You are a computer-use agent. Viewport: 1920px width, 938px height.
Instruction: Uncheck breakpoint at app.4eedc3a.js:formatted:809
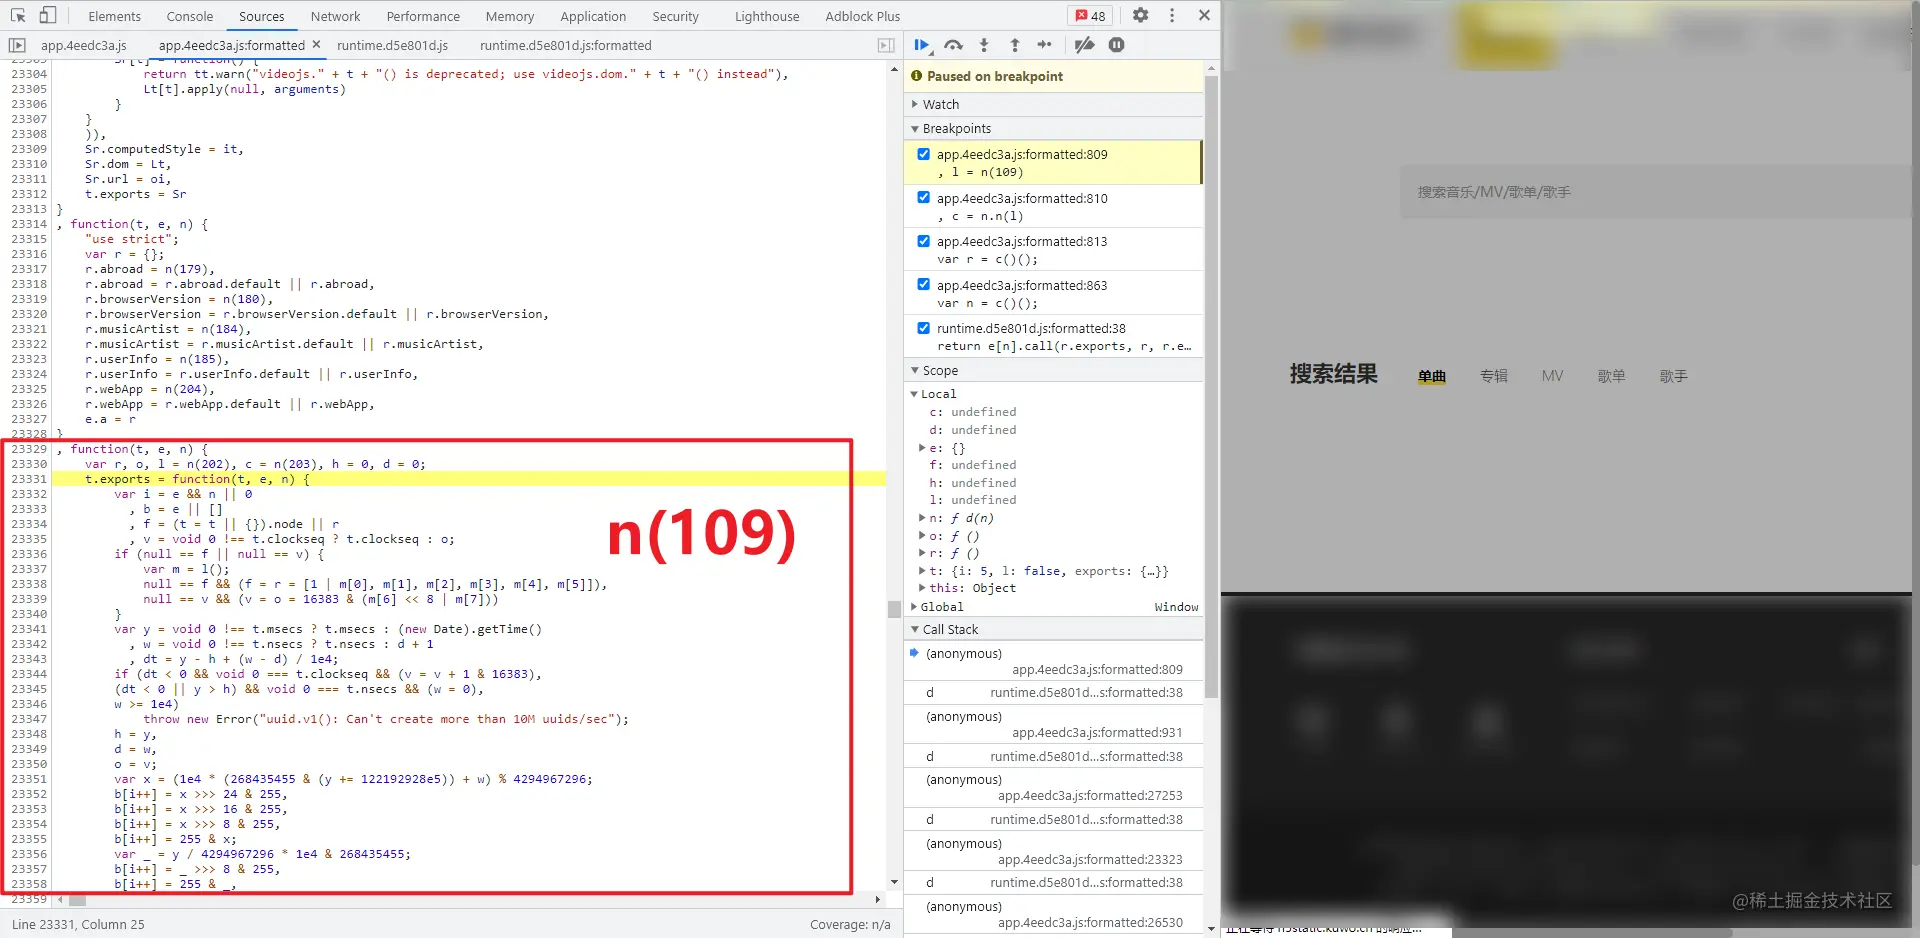[924, 154]
